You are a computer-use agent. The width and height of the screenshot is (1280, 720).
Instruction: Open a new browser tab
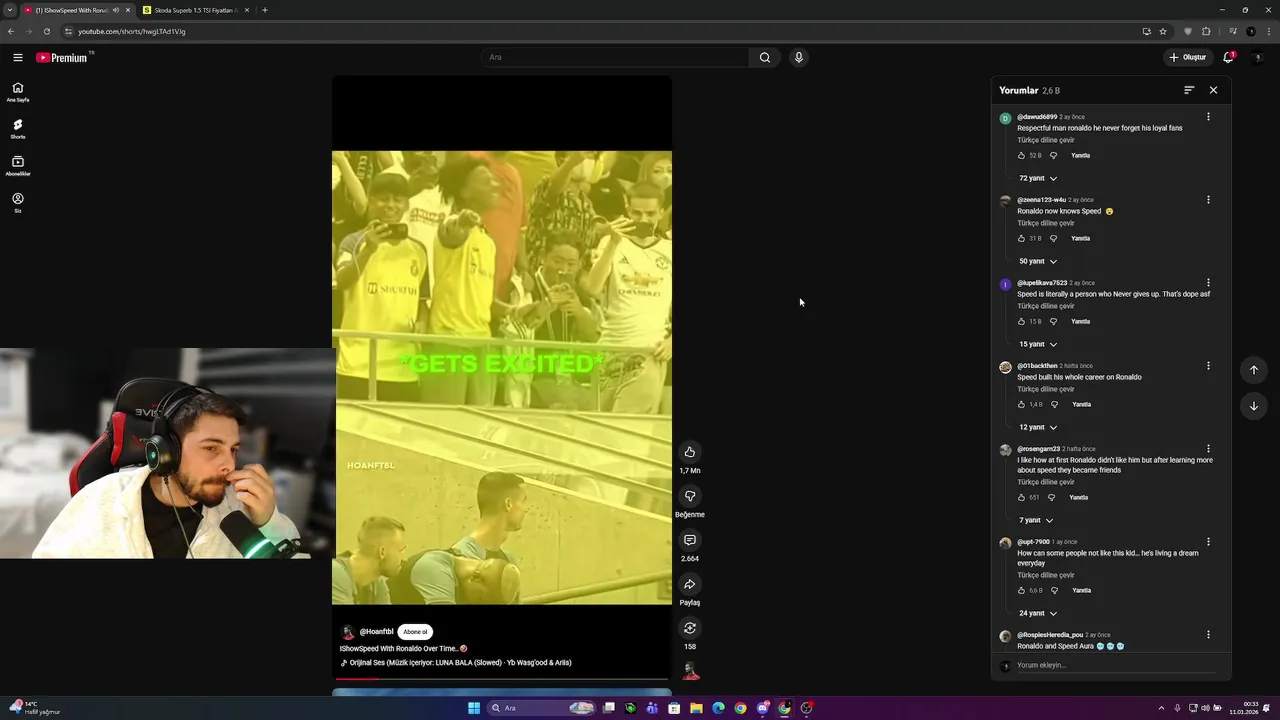[264, 10]
